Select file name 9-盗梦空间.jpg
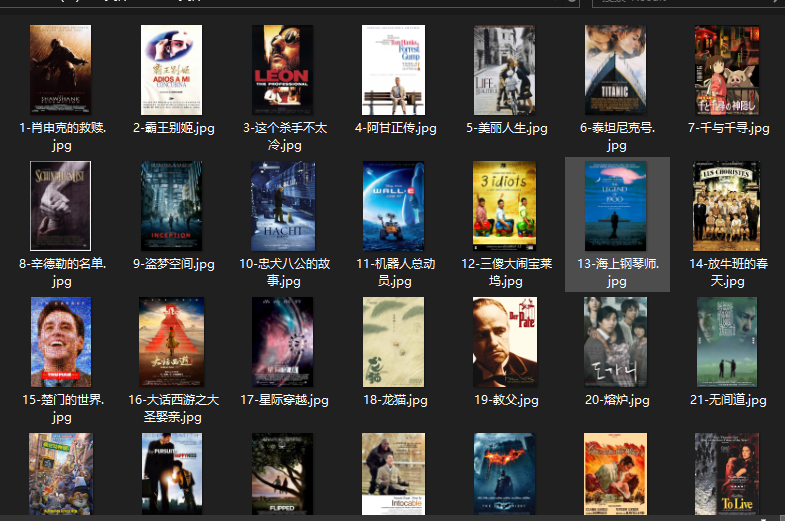785x521 pixels. pos(174,264)
